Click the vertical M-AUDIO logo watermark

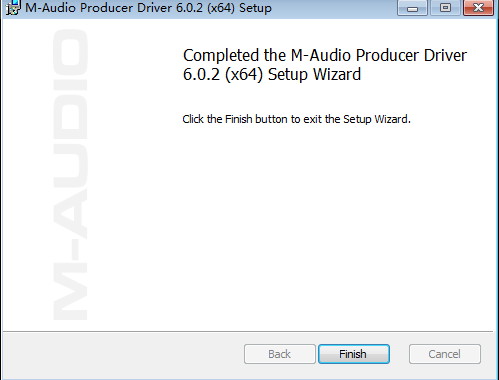pos(70,175)
